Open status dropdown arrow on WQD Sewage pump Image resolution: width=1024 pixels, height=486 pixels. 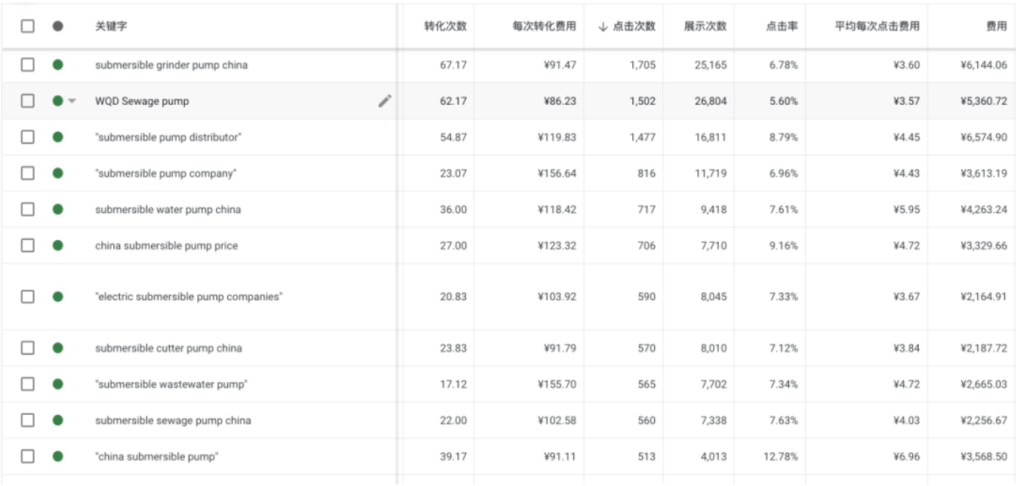point(72,101)
